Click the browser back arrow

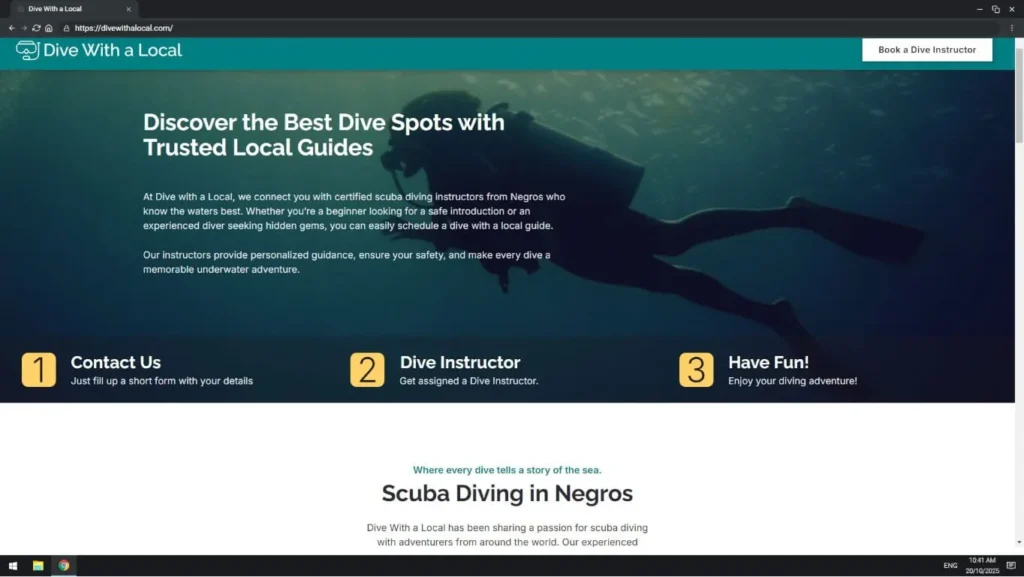[x=11, y=28]
